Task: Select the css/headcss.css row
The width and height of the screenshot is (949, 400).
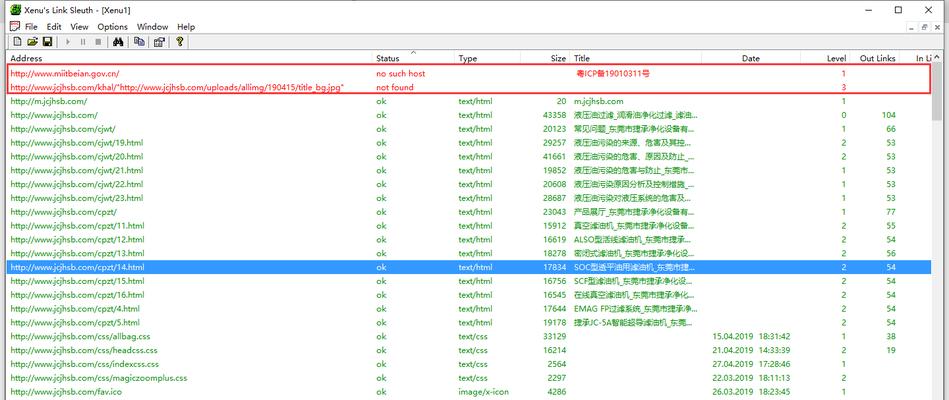Action: pyautogui.click(x=469, y=350)
